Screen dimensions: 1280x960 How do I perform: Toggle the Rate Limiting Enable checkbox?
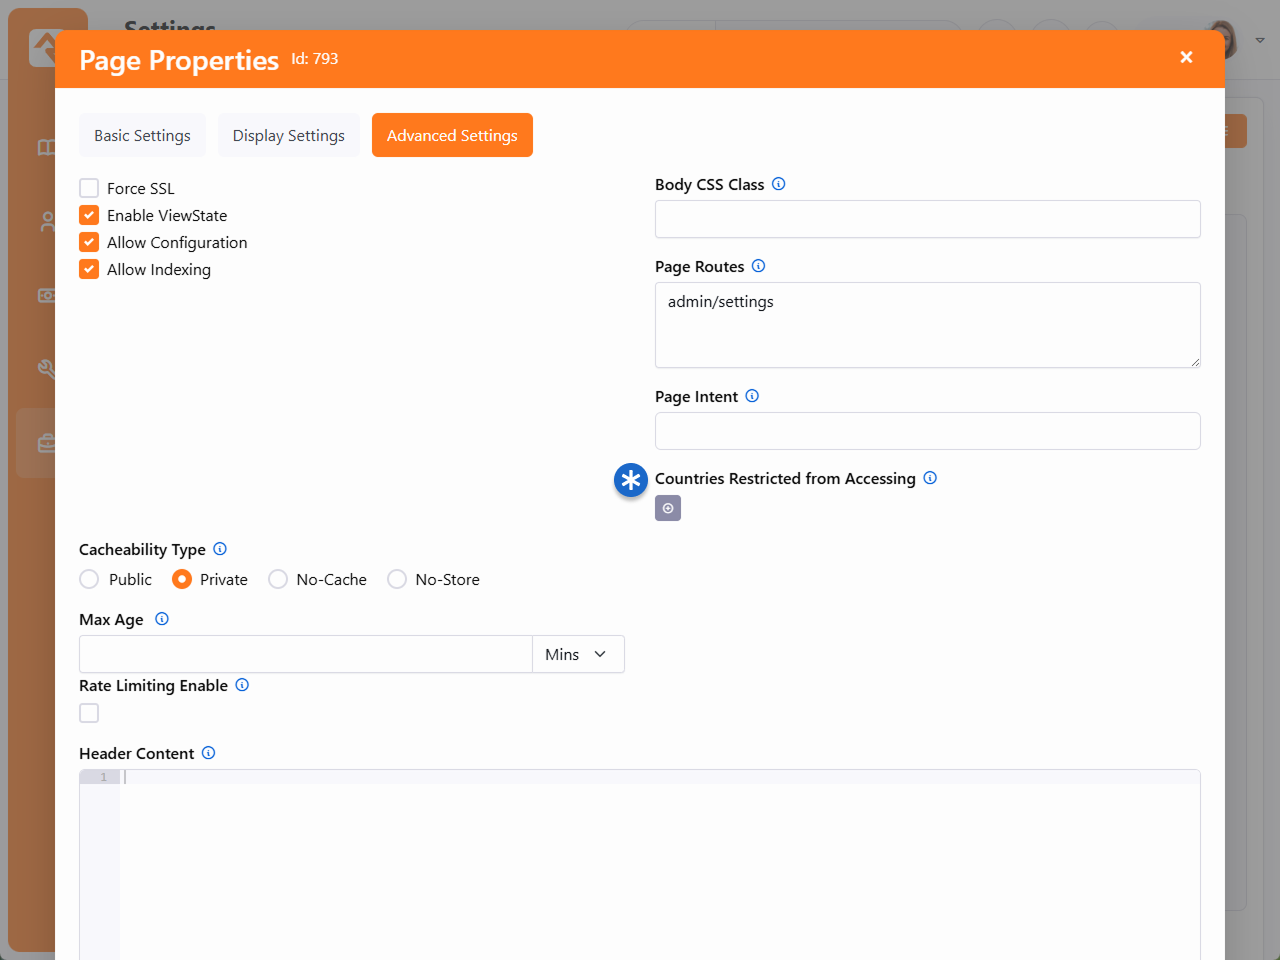tap(89, 713)
